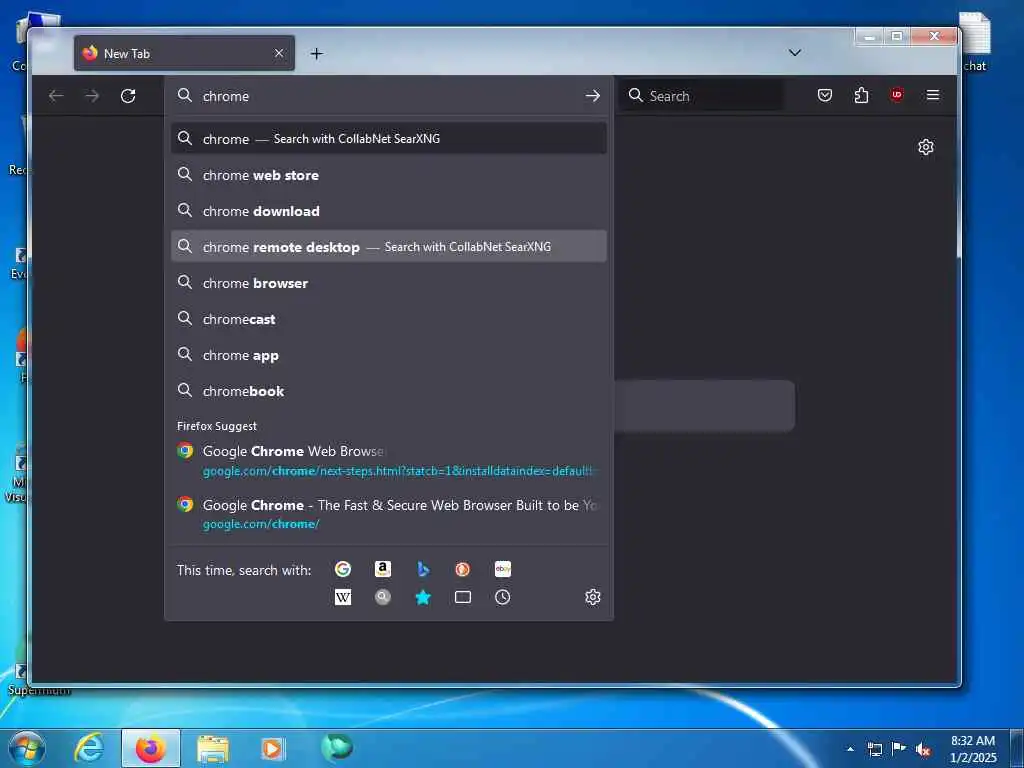This screenshot has height=768, width=1024.
Task: Click the taskbar clock showing 8:32 AM
Action: point(973,749)
